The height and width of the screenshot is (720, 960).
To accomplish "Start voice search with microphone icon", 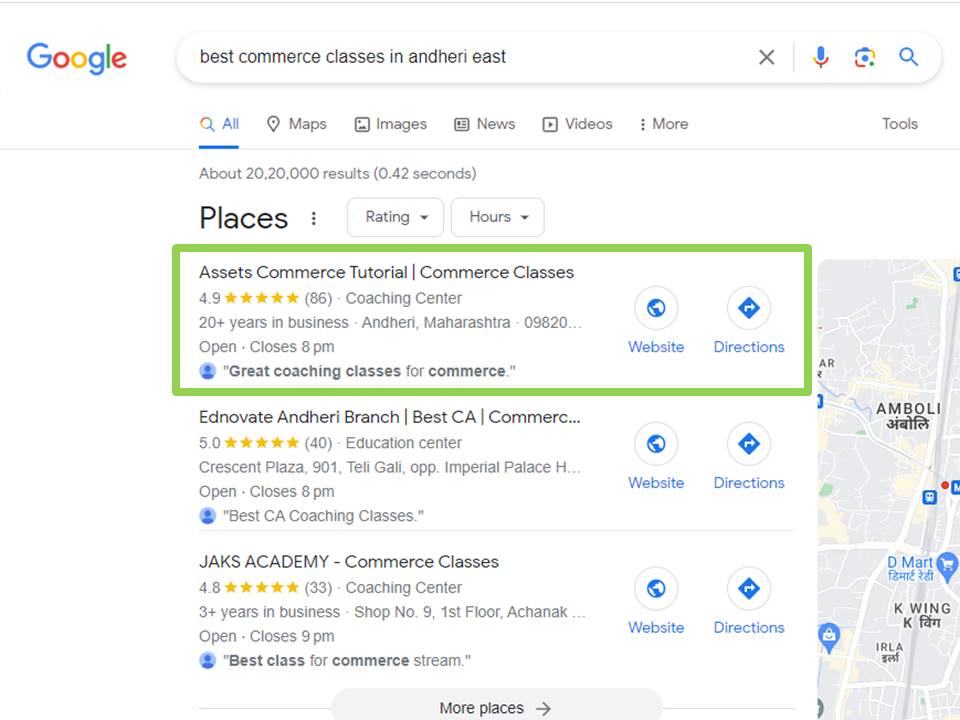I will [x=820, y=57].
